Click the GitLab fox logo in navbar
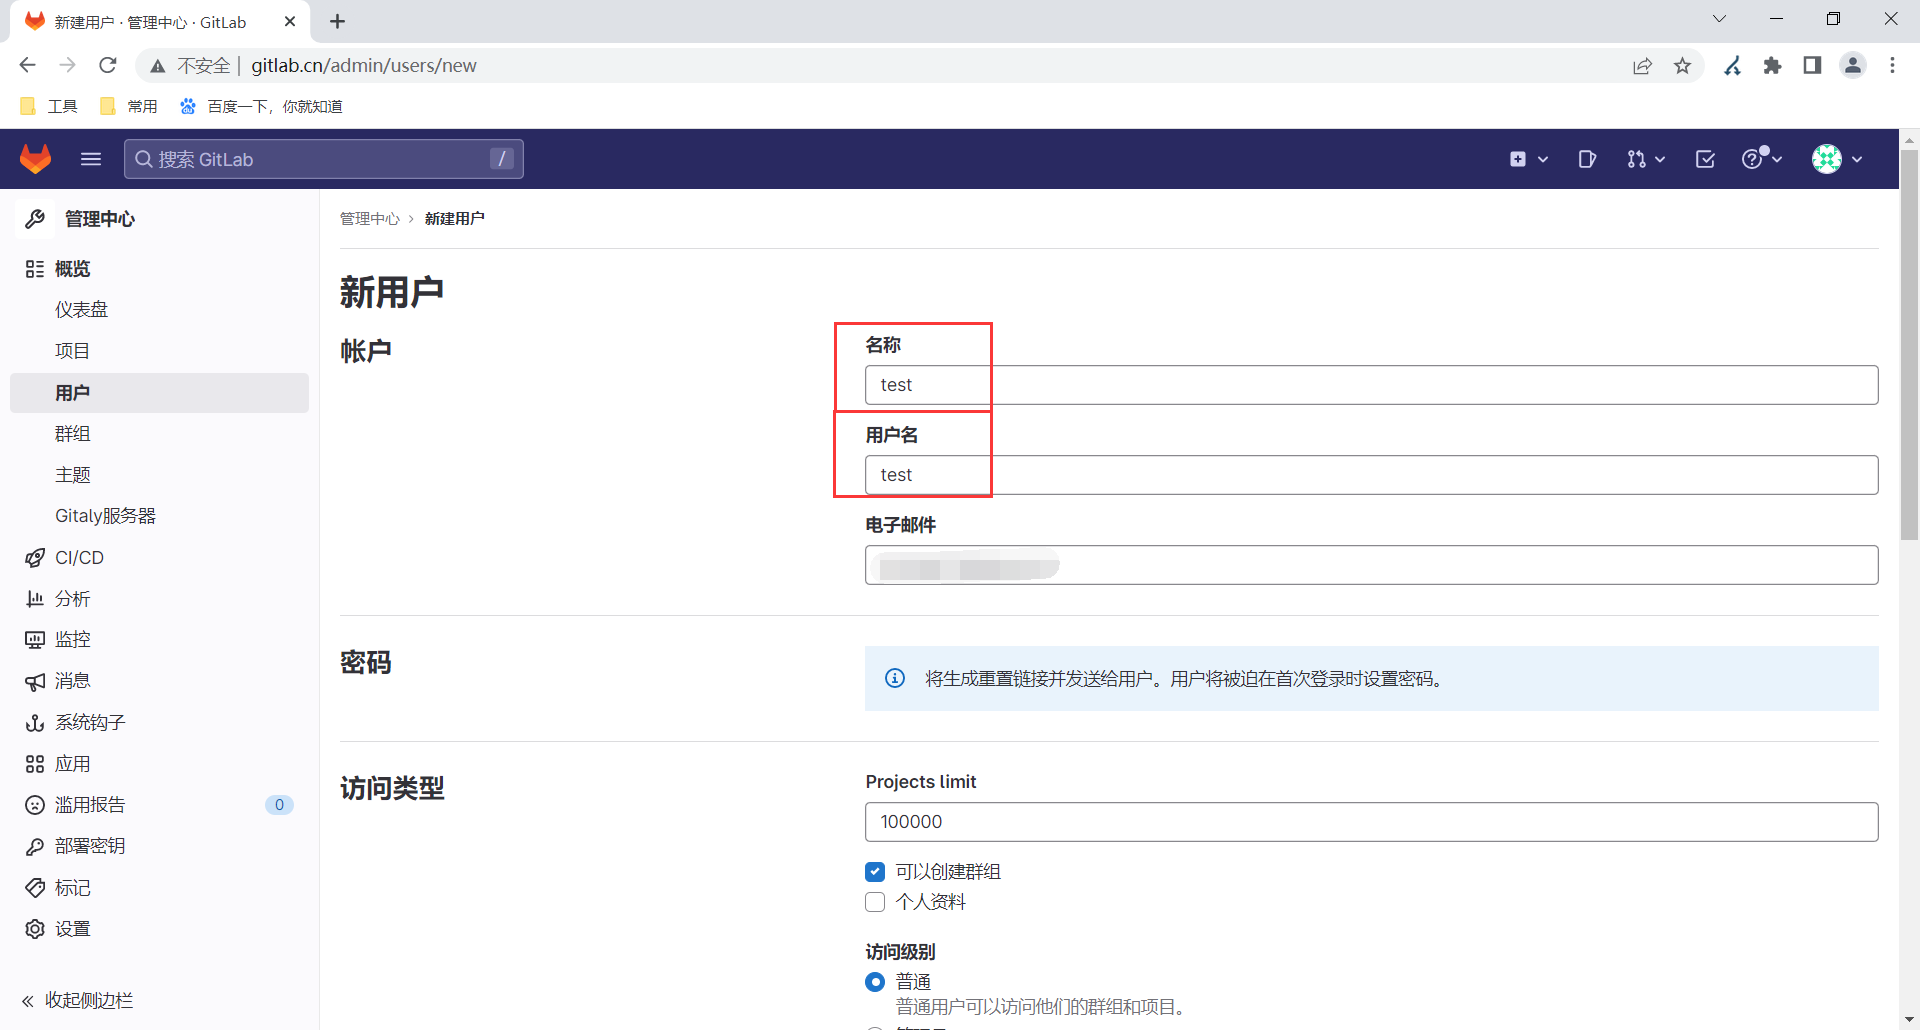The width and height of the screenshot is (1920, 1030). [x=36, y=159]
